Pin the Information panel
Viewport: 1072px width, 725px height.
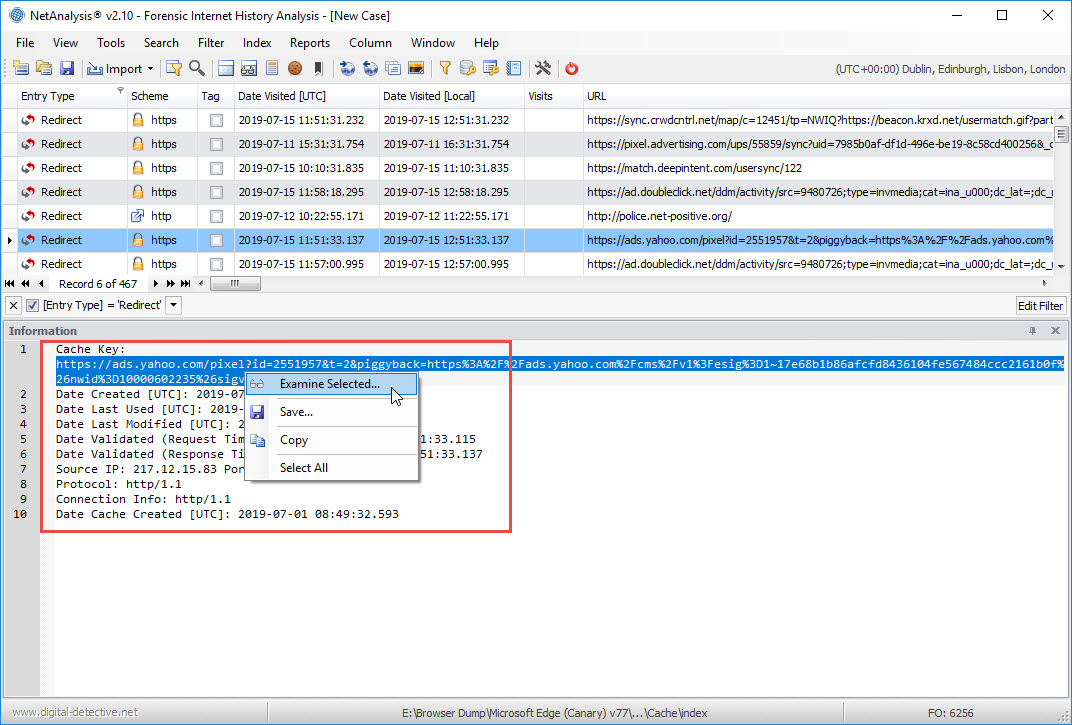1032,330
